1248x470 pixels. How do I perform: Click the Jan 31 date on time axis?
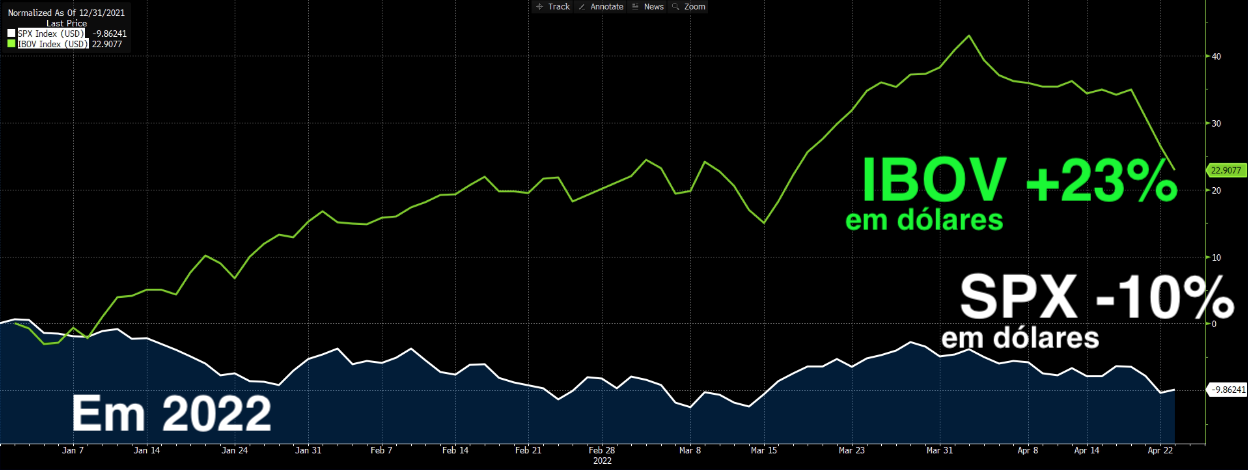pyautogui.click(x=308, y=451)
